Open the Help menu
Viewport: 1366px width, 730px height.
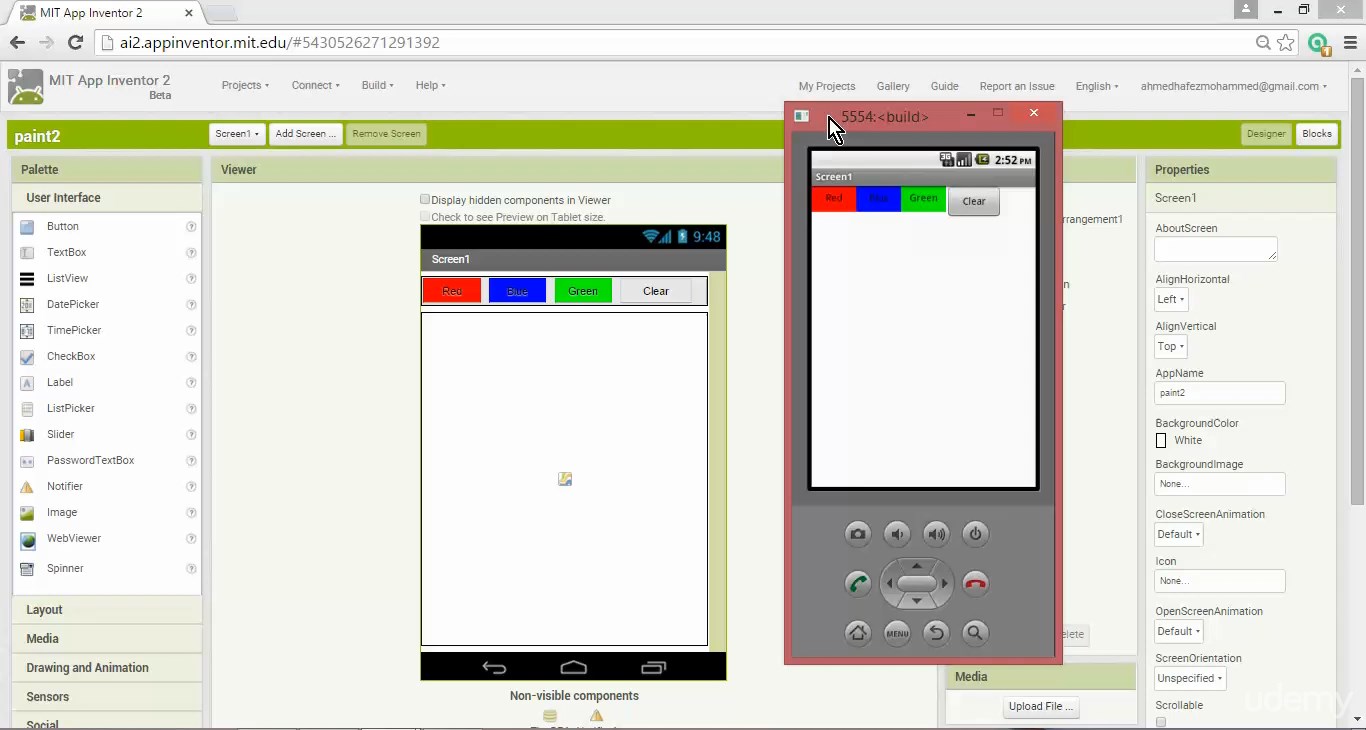pyautogui.click(x=431, y=85)
